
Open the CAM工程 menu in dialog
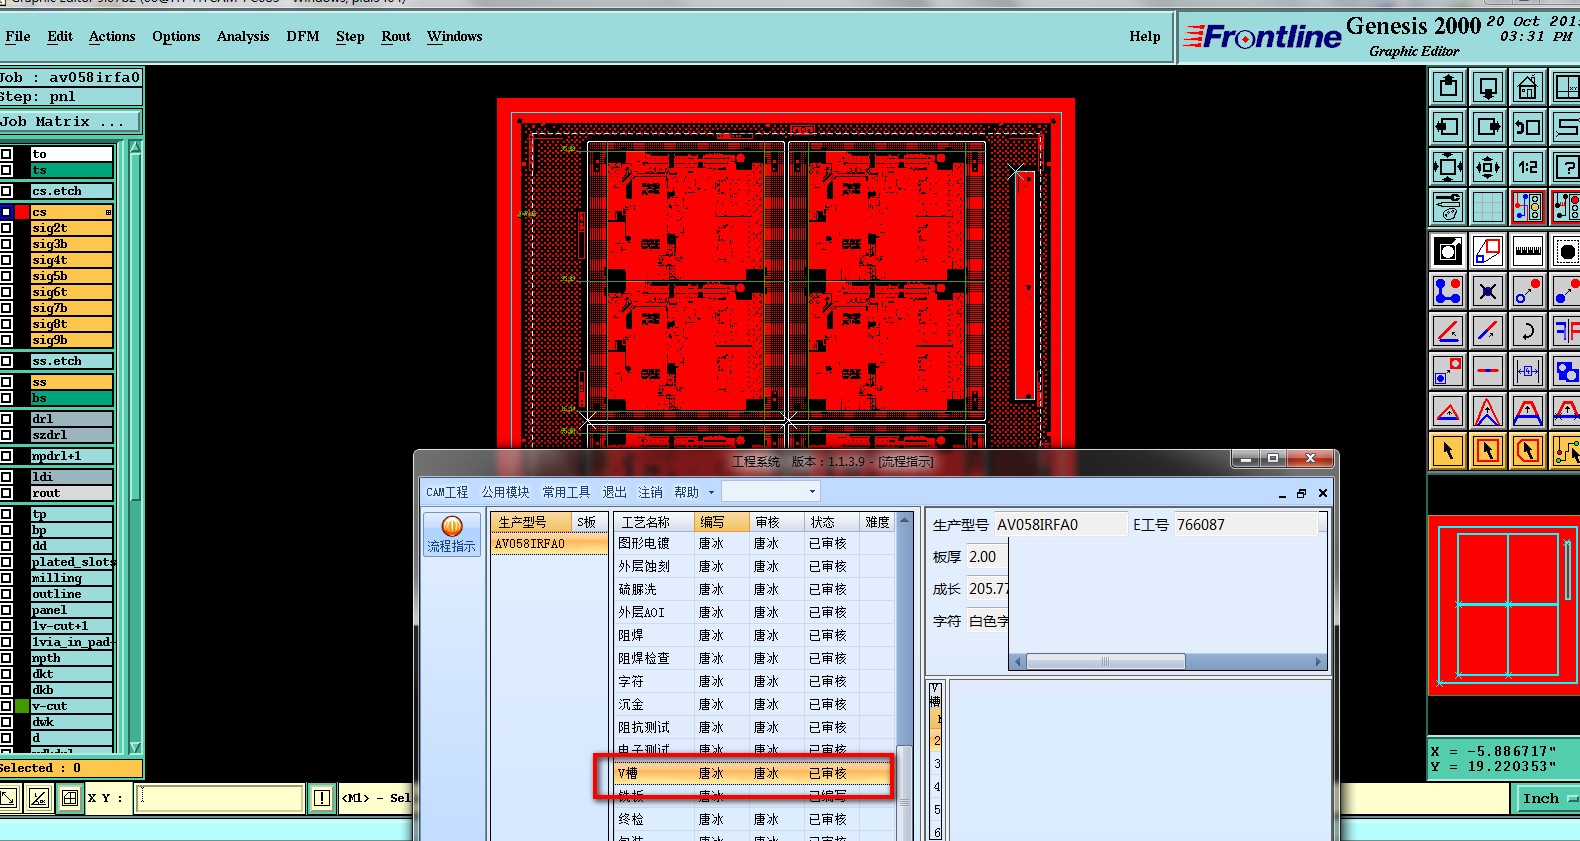point(447,493)
